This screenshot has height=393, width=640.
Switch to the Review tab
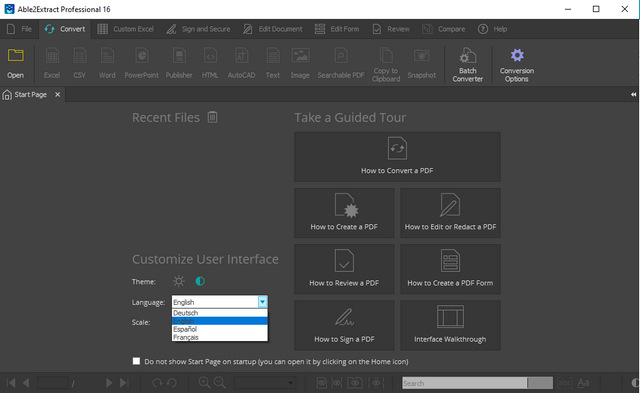tap(391, 29)
